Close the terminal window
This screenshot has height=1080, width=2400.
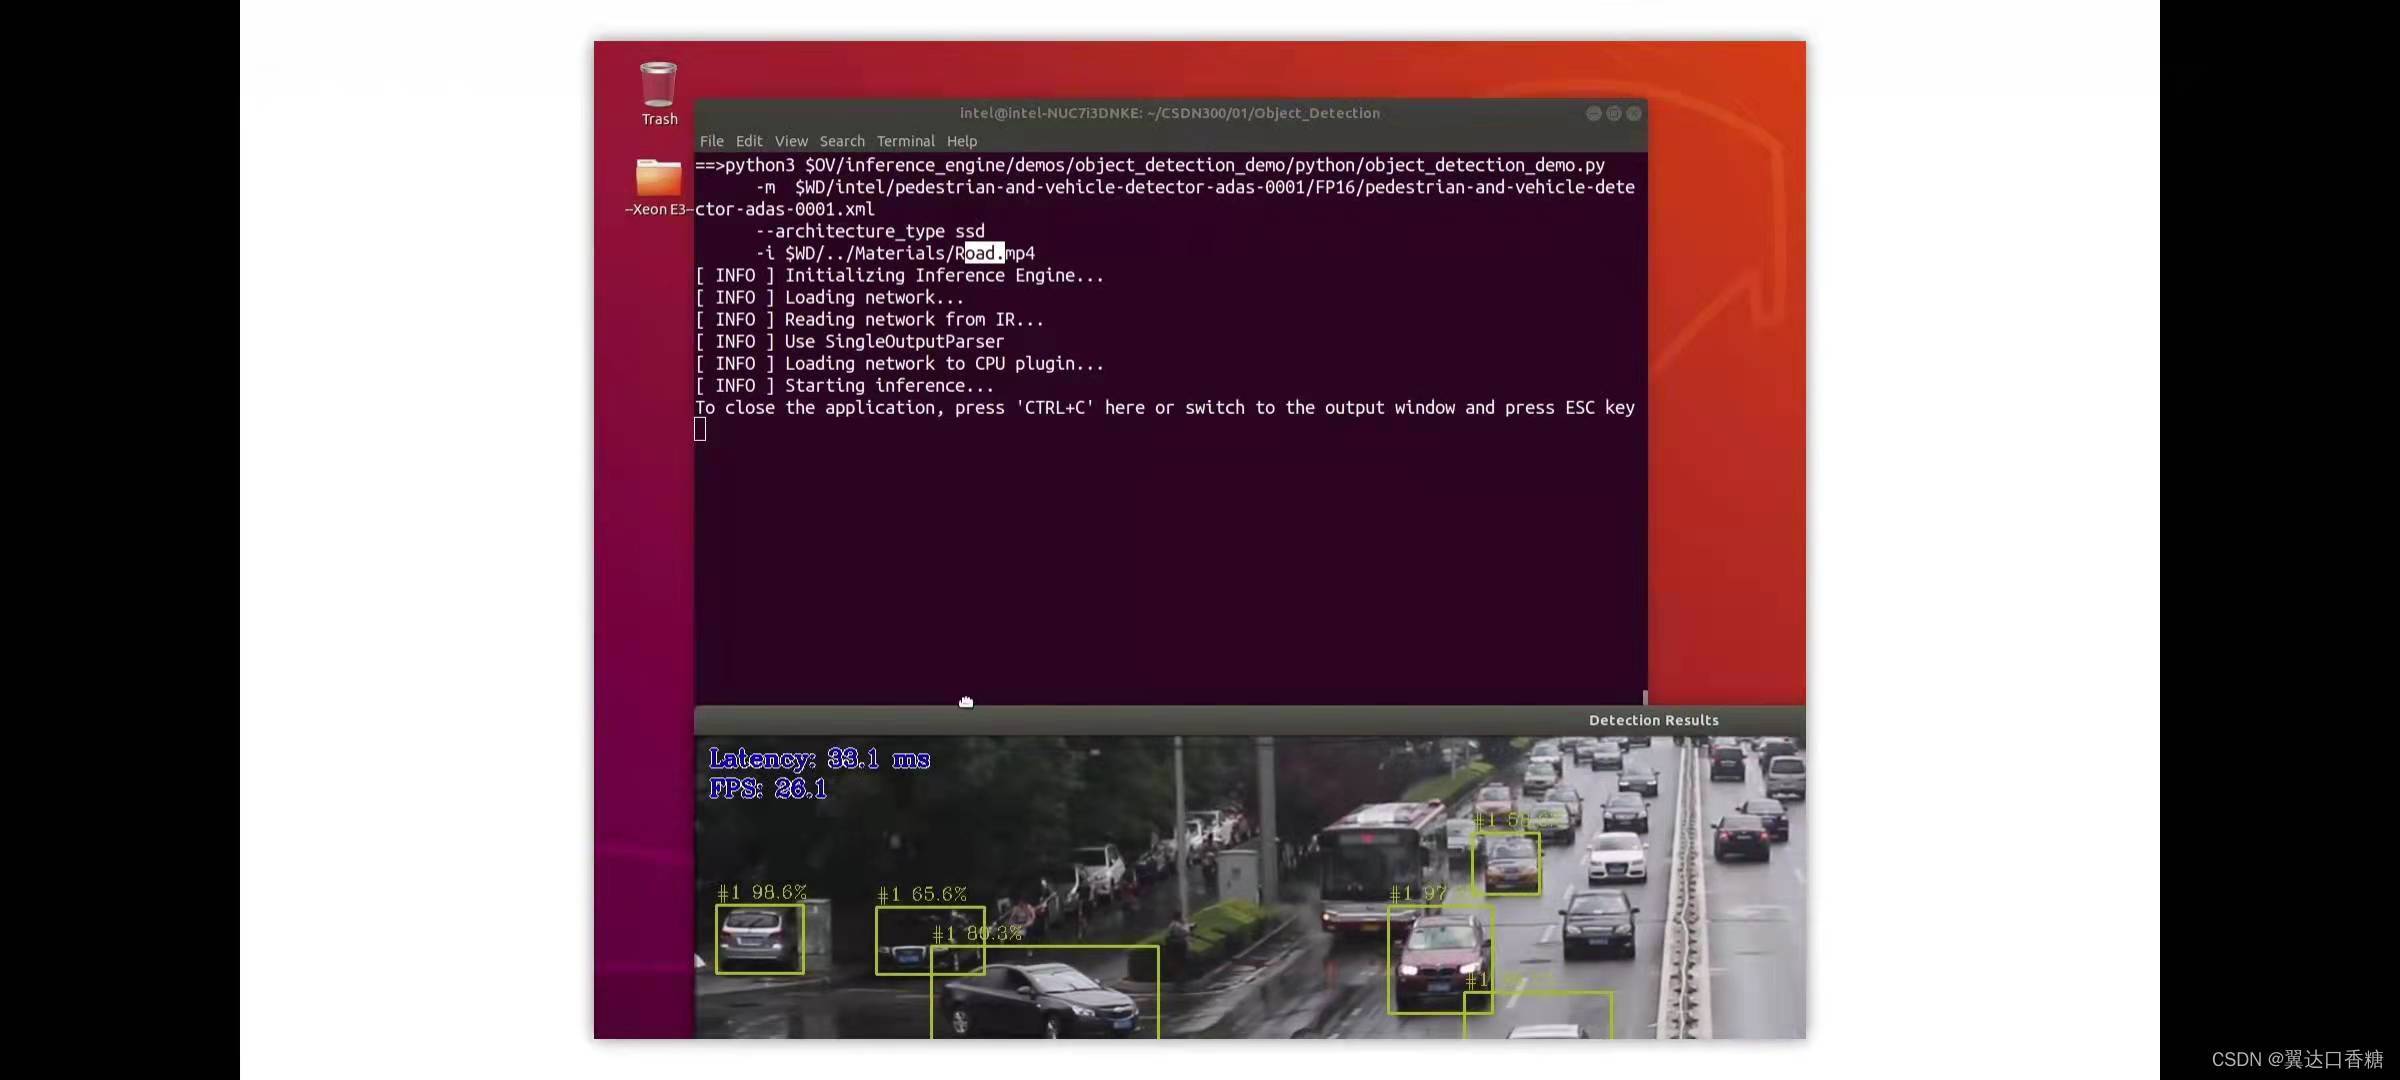point(1634,114)
